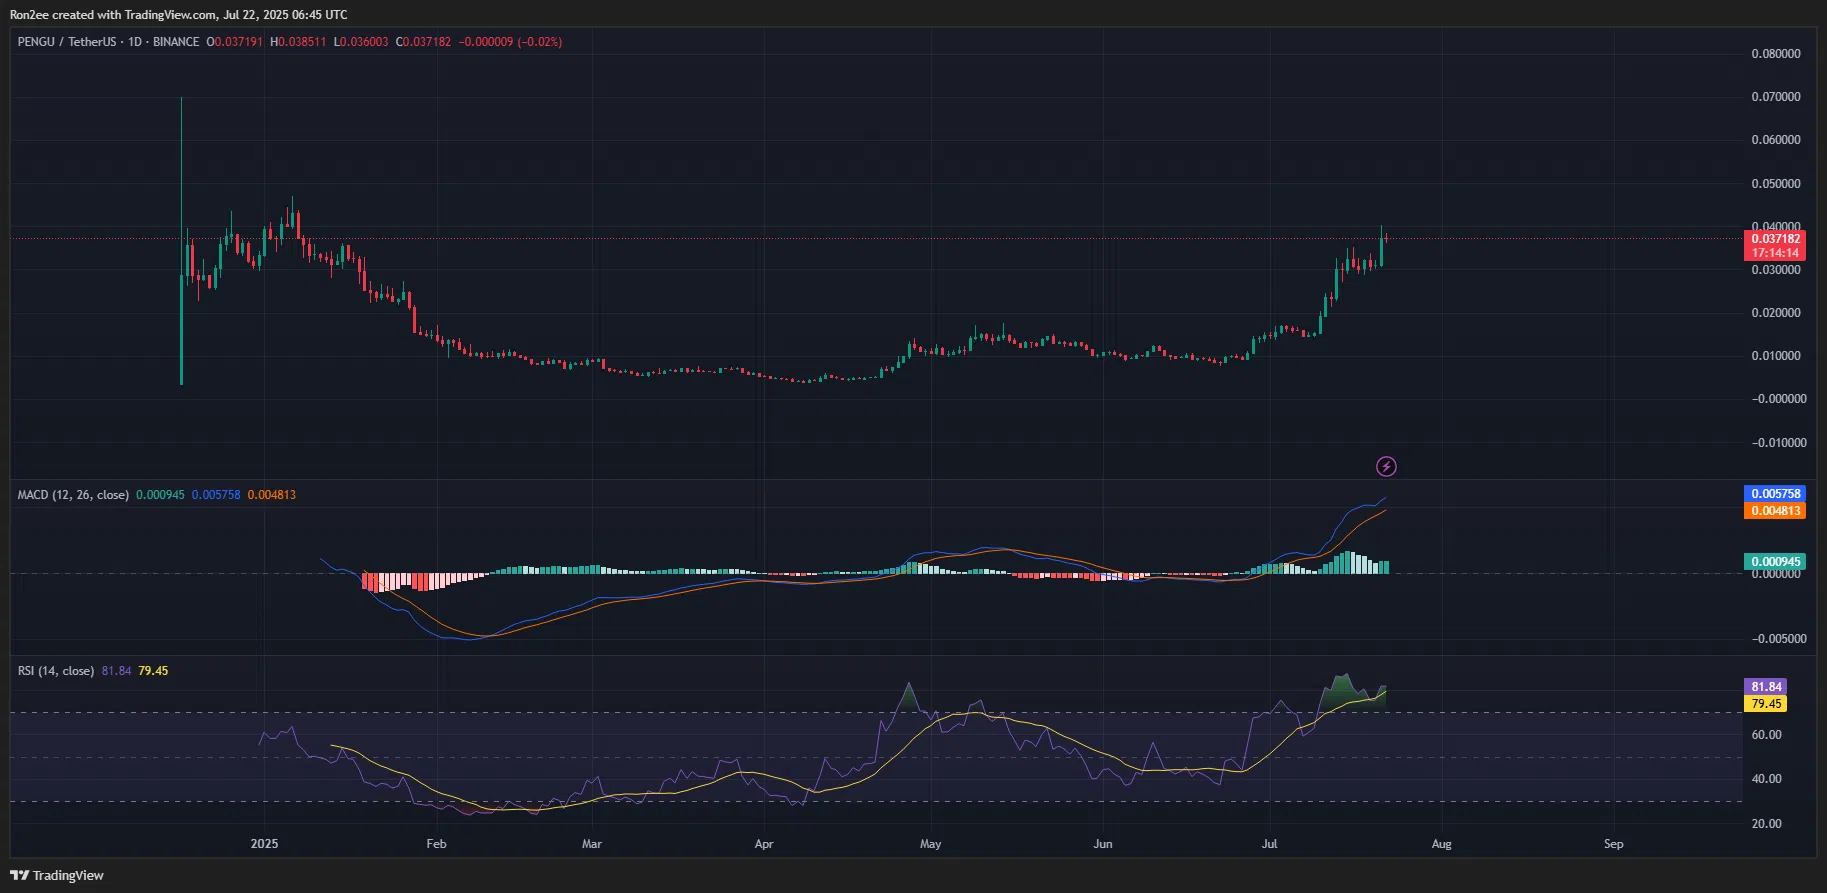Click the purple RSI value tag 81.84
Image resolution: width=1827 pixels, height=893 pixels.
click(x=1766, y=687)
